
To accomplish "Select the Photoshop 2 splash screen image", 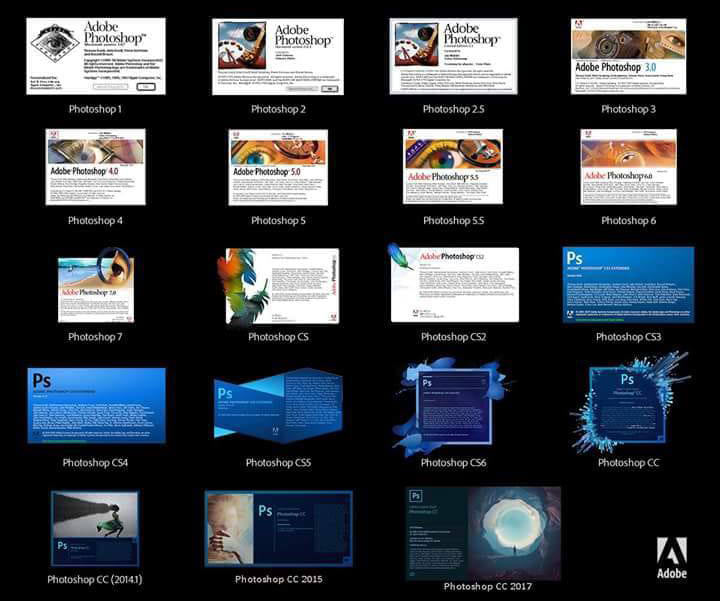I will (278, 56).
